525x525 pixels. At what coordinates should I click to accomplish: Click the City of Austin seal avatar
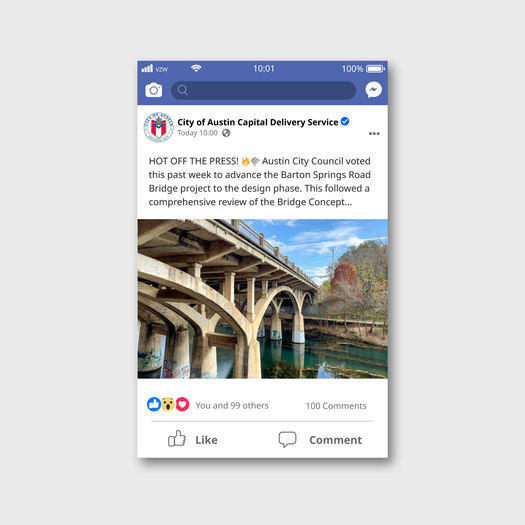point(159,127)
